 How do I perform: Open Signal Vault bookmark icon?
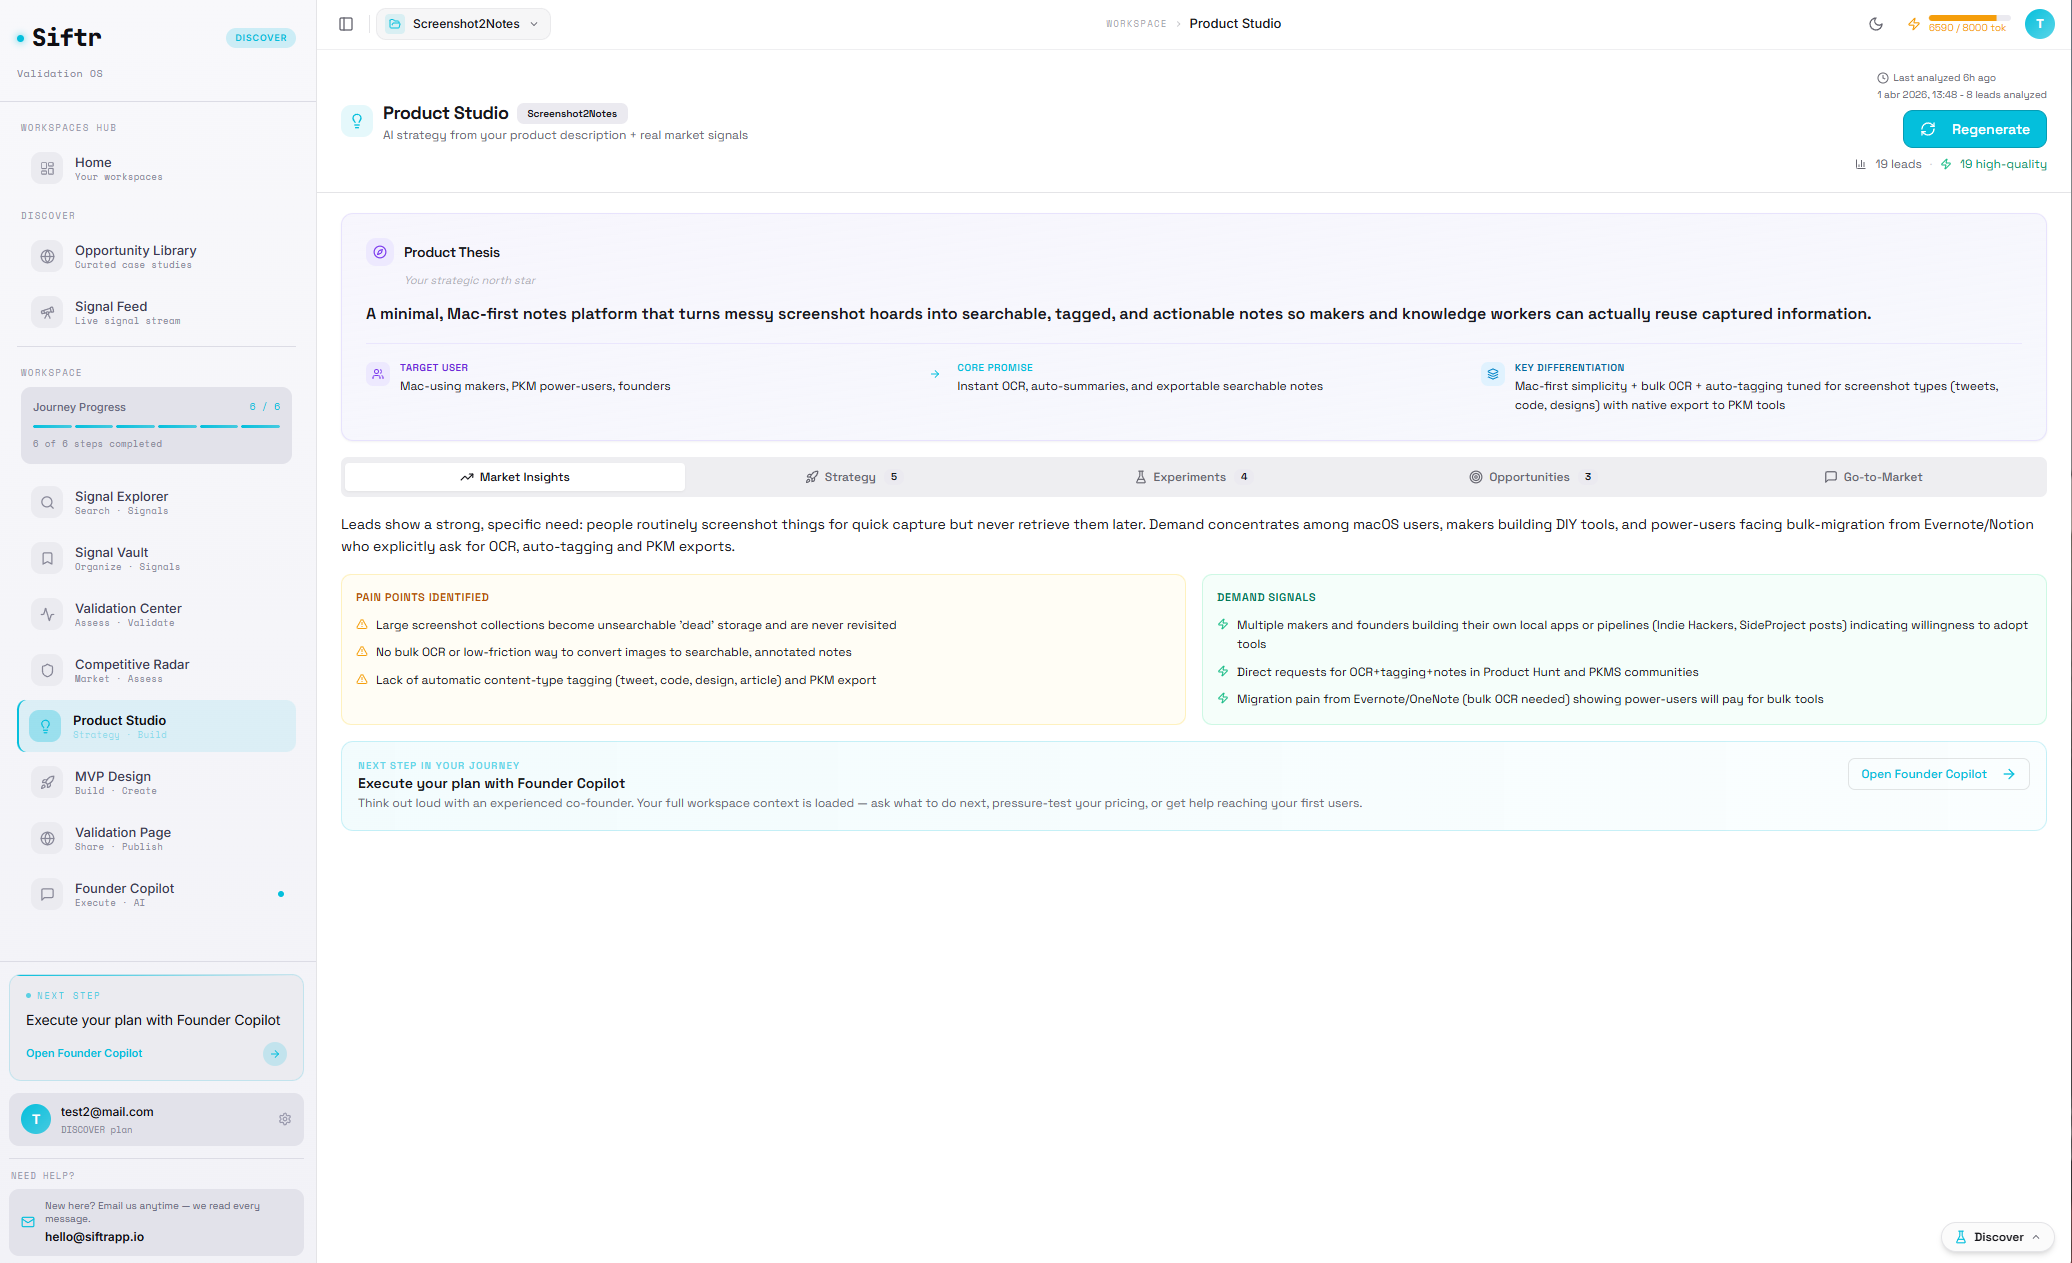pos(47,559)
